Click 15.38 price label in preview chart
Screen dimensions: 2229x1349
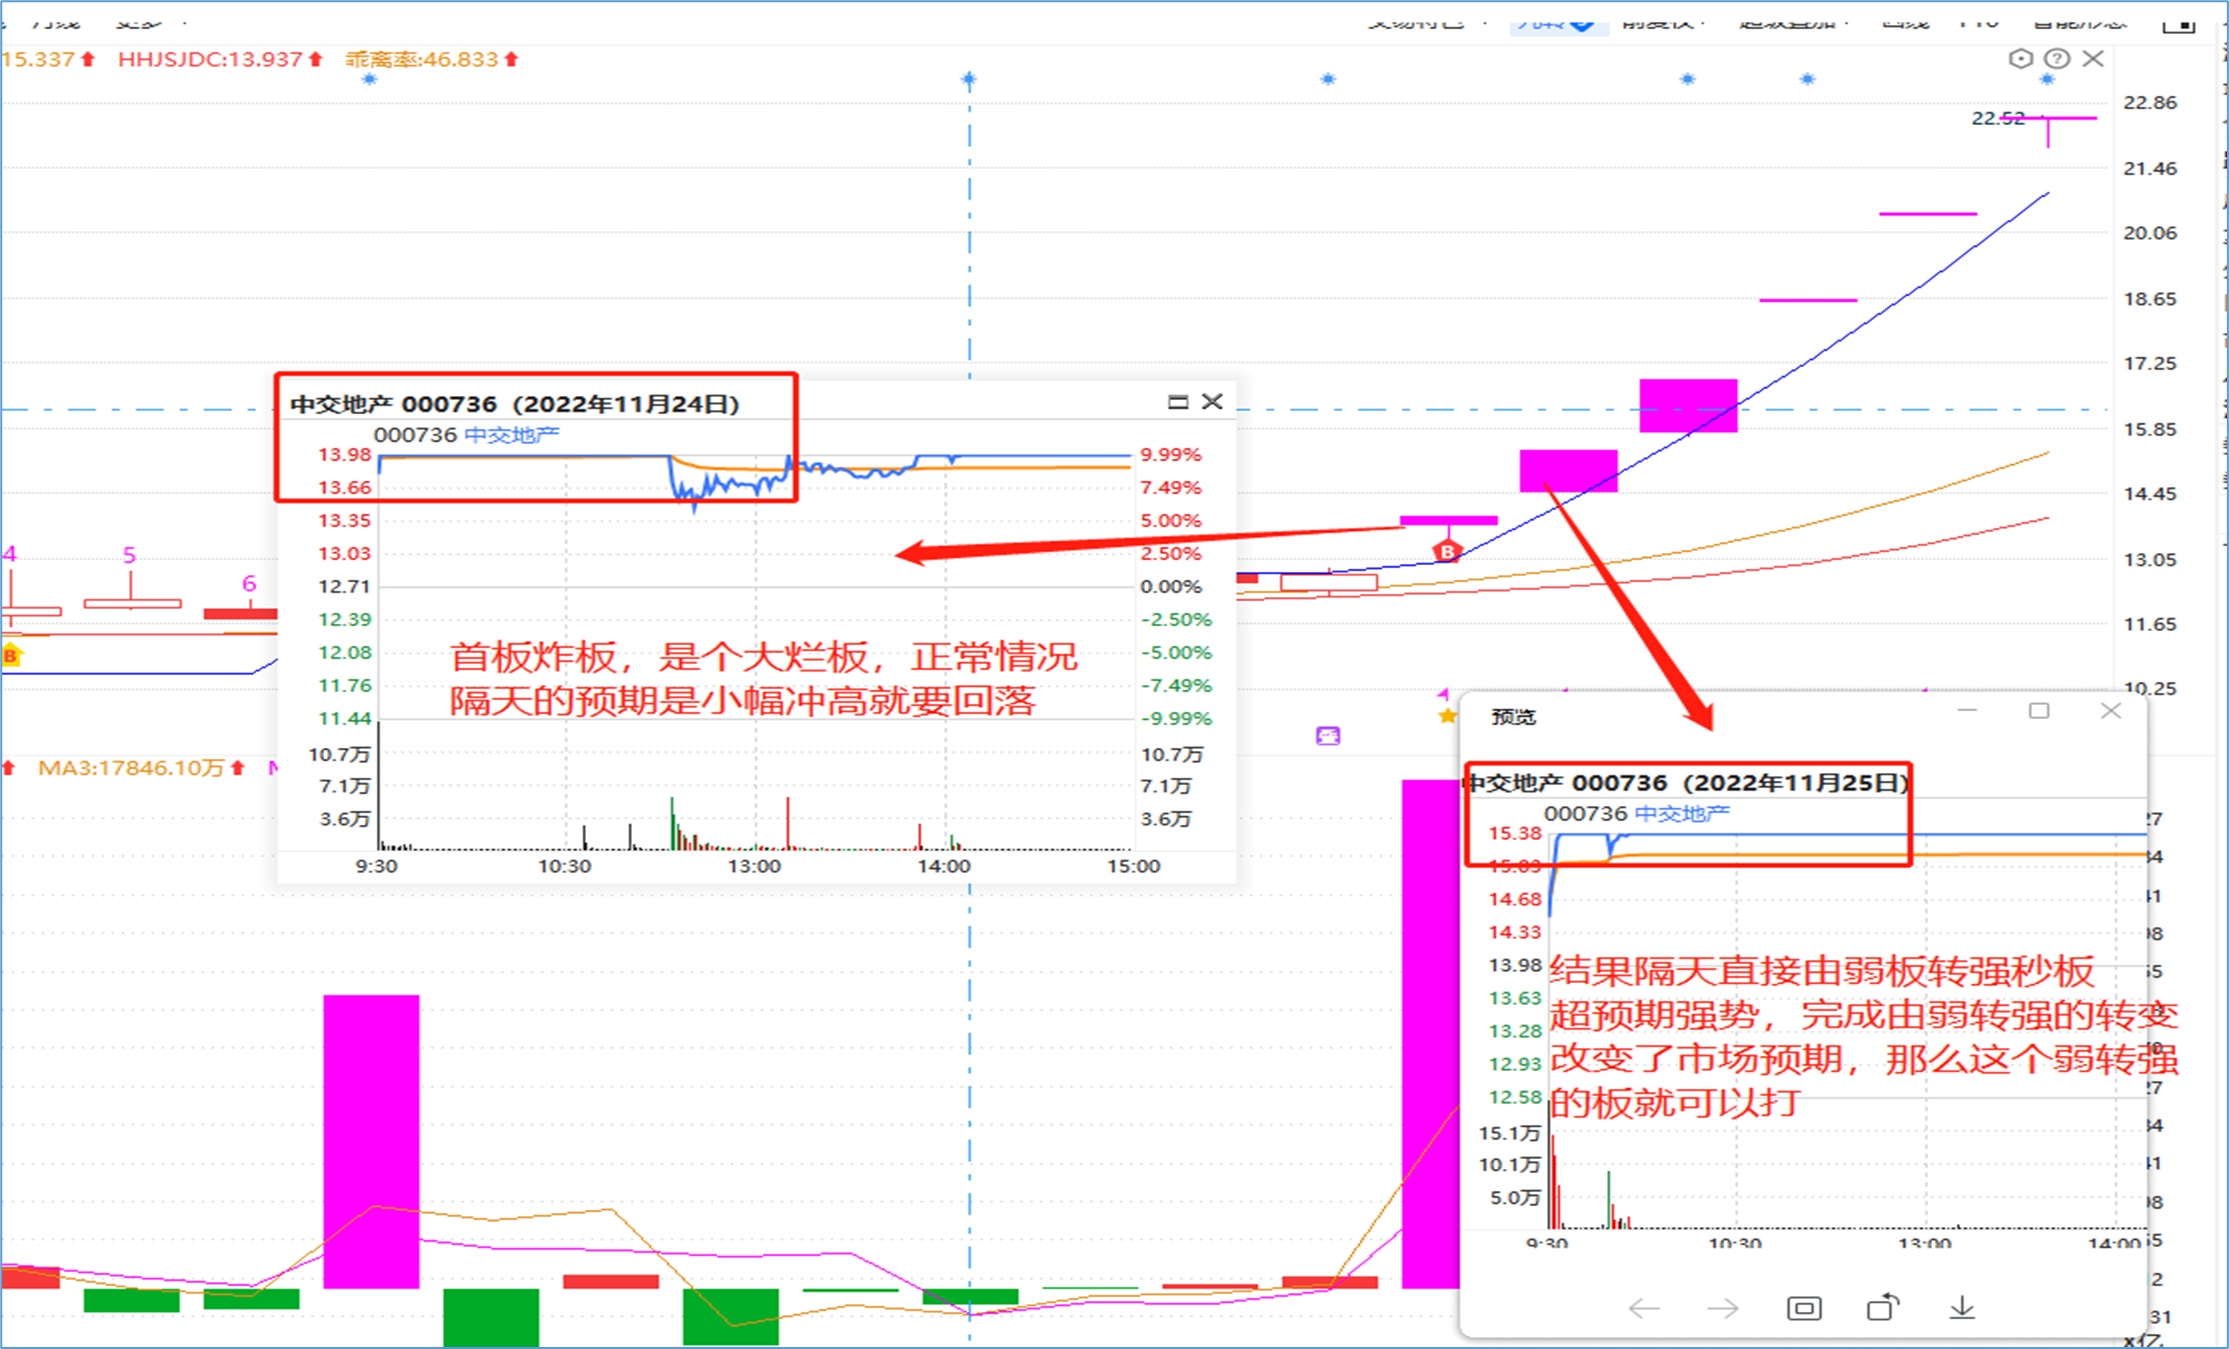coord(1515,833)
